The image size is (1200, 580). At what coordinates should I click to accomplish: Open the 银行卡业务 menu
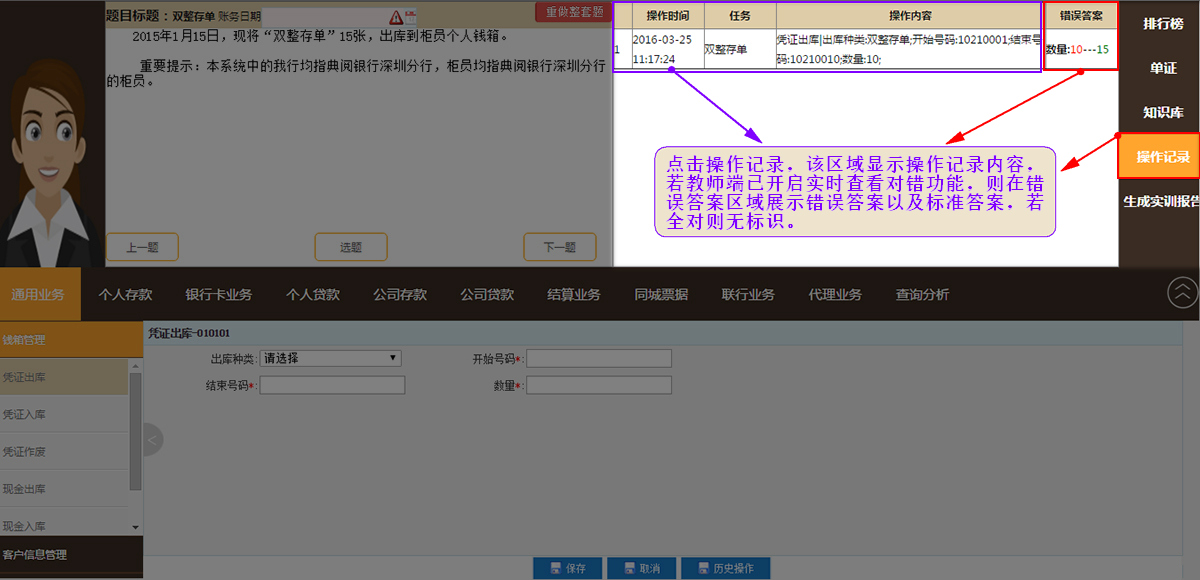[x=218, y=294]
